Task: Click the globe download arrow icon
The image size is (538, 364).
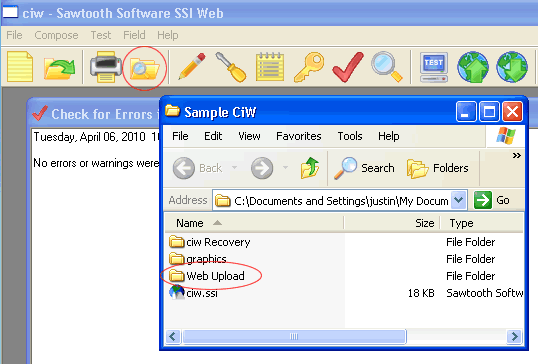Action: 512,67
